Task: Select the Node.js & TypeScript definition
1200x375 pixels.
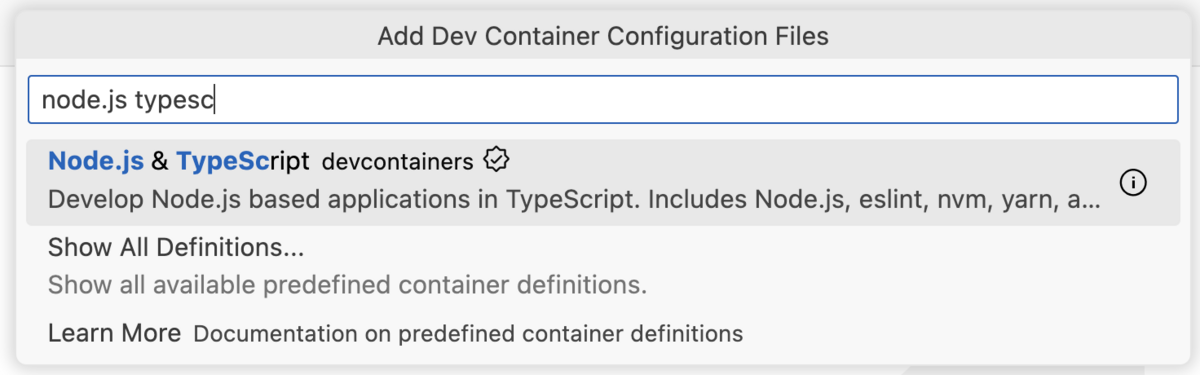Action: [x=599, y=182]
